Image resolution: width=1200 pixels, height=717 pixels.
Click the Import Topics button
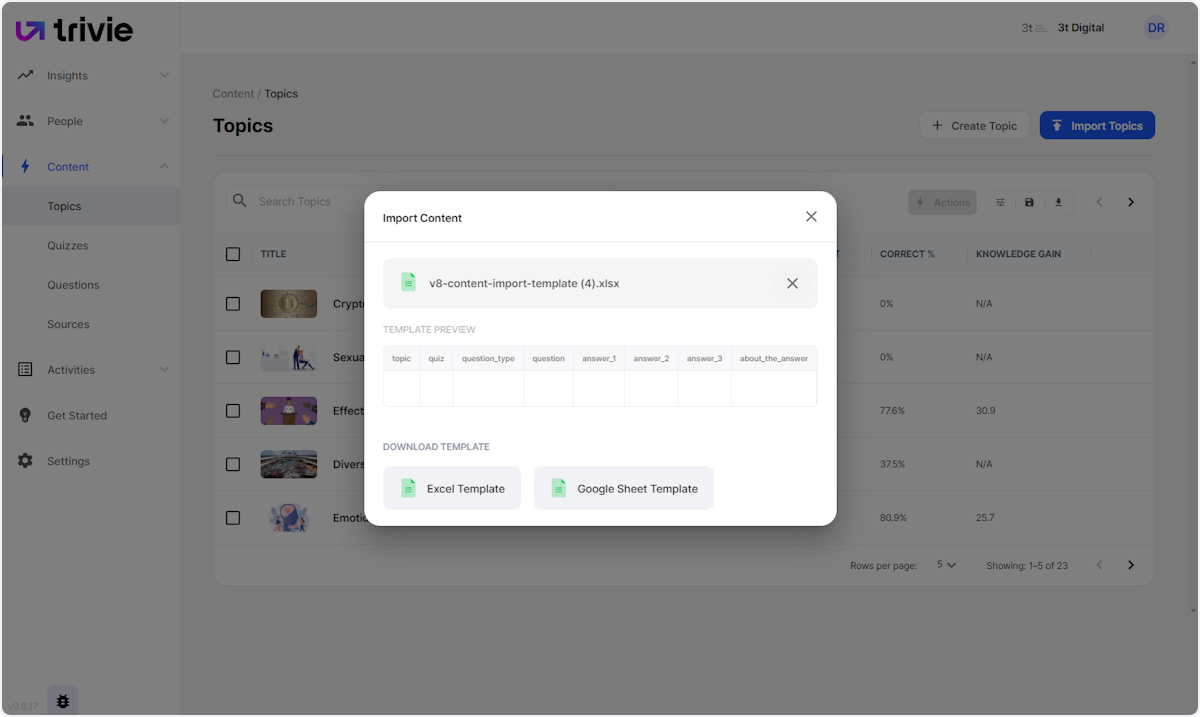coord(1097,125)
